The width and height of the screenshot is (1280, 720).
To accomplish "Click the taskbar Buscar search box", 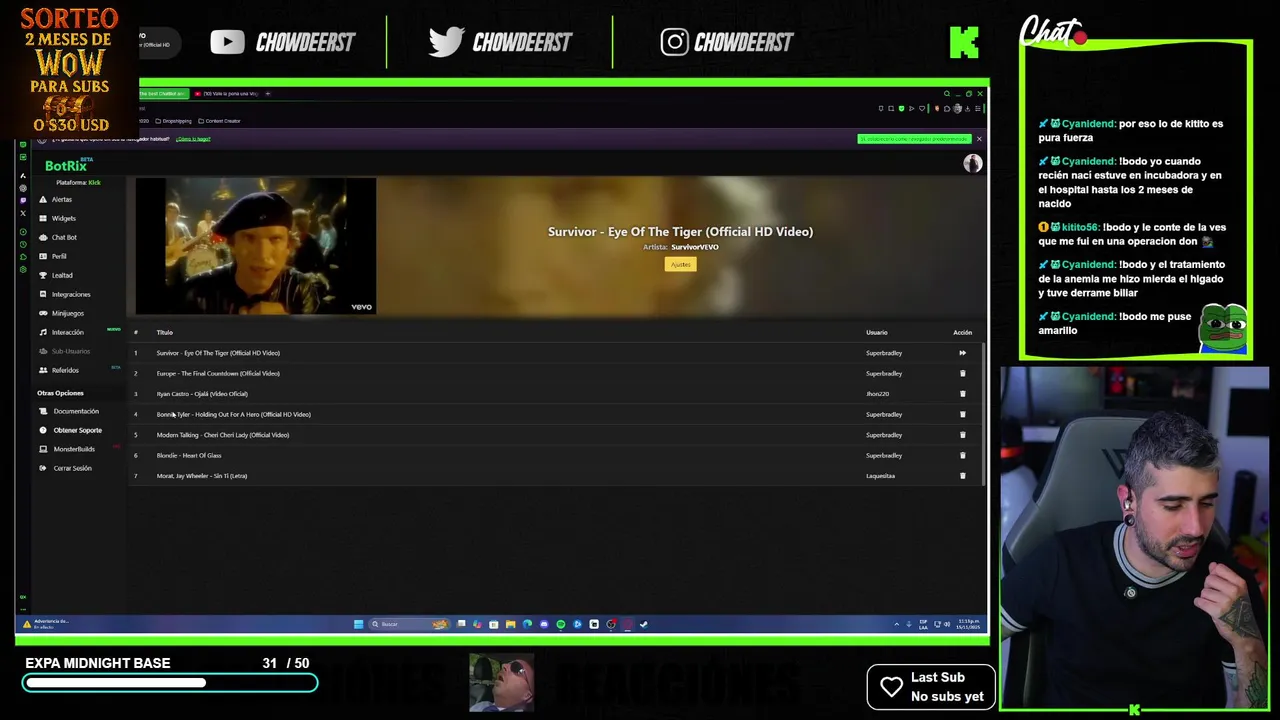I will click(409, 624).
